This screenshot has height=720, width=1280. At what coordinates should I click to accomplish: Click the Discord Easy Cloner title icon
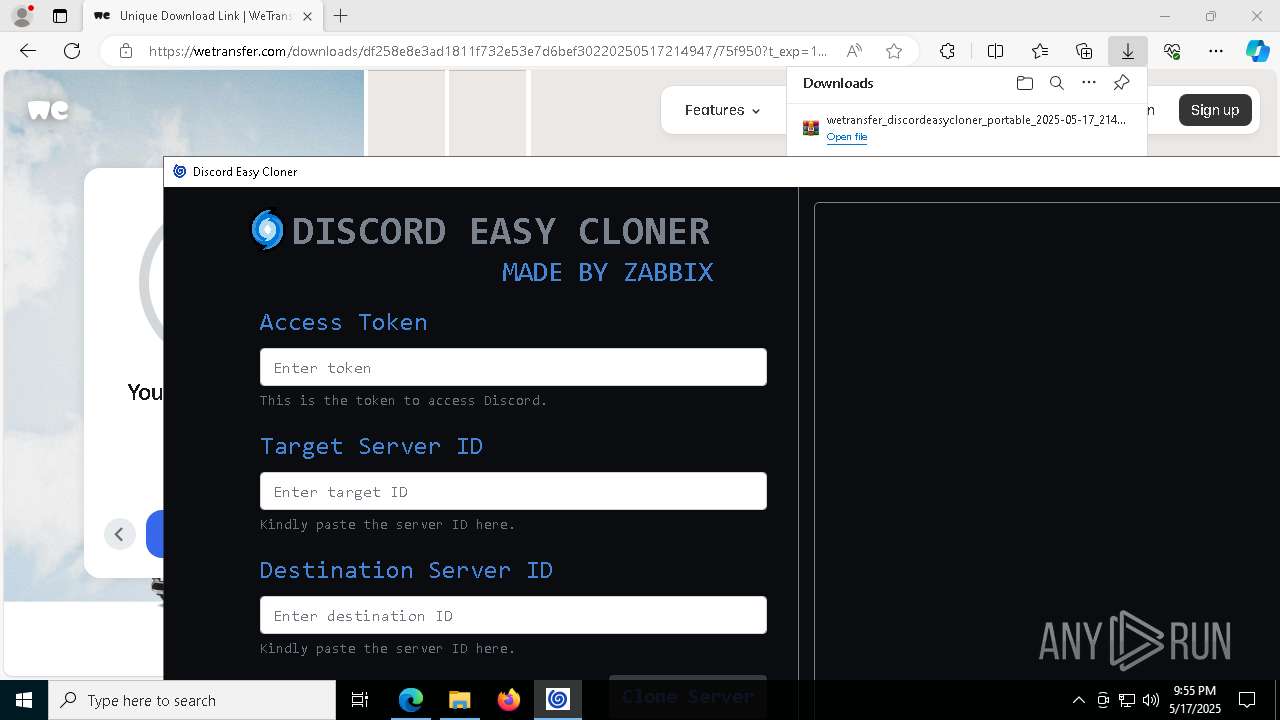click(x=180, y=172)
